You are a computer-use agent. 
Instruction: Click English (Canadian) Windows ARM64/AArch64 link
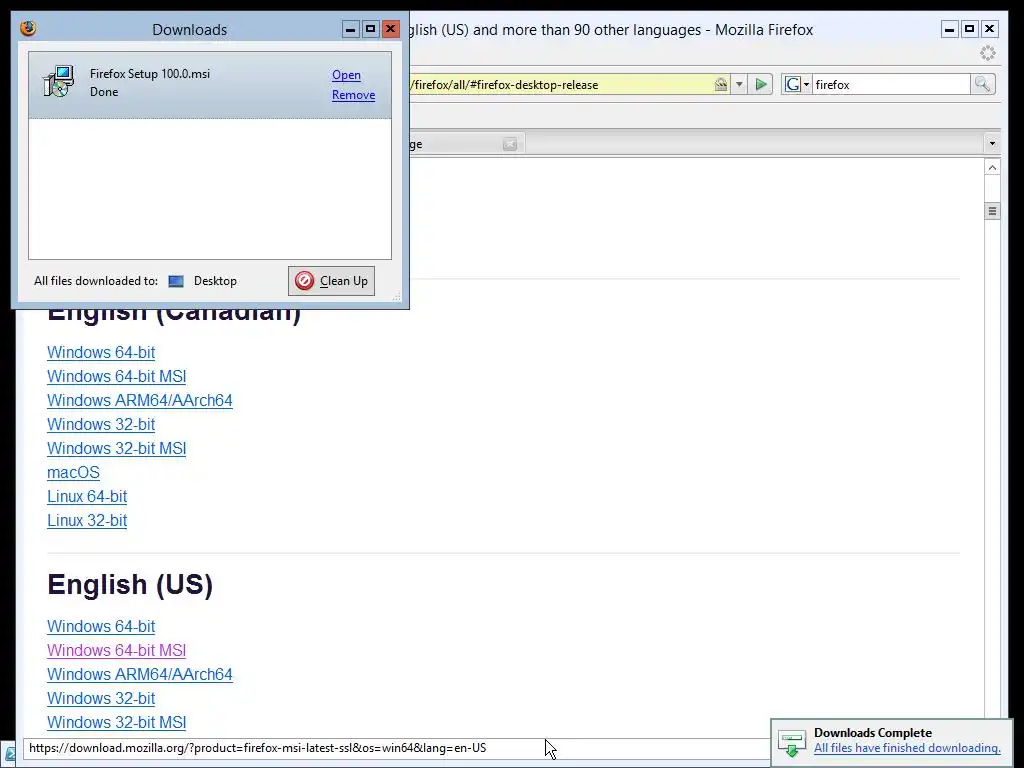pos(140,400)
